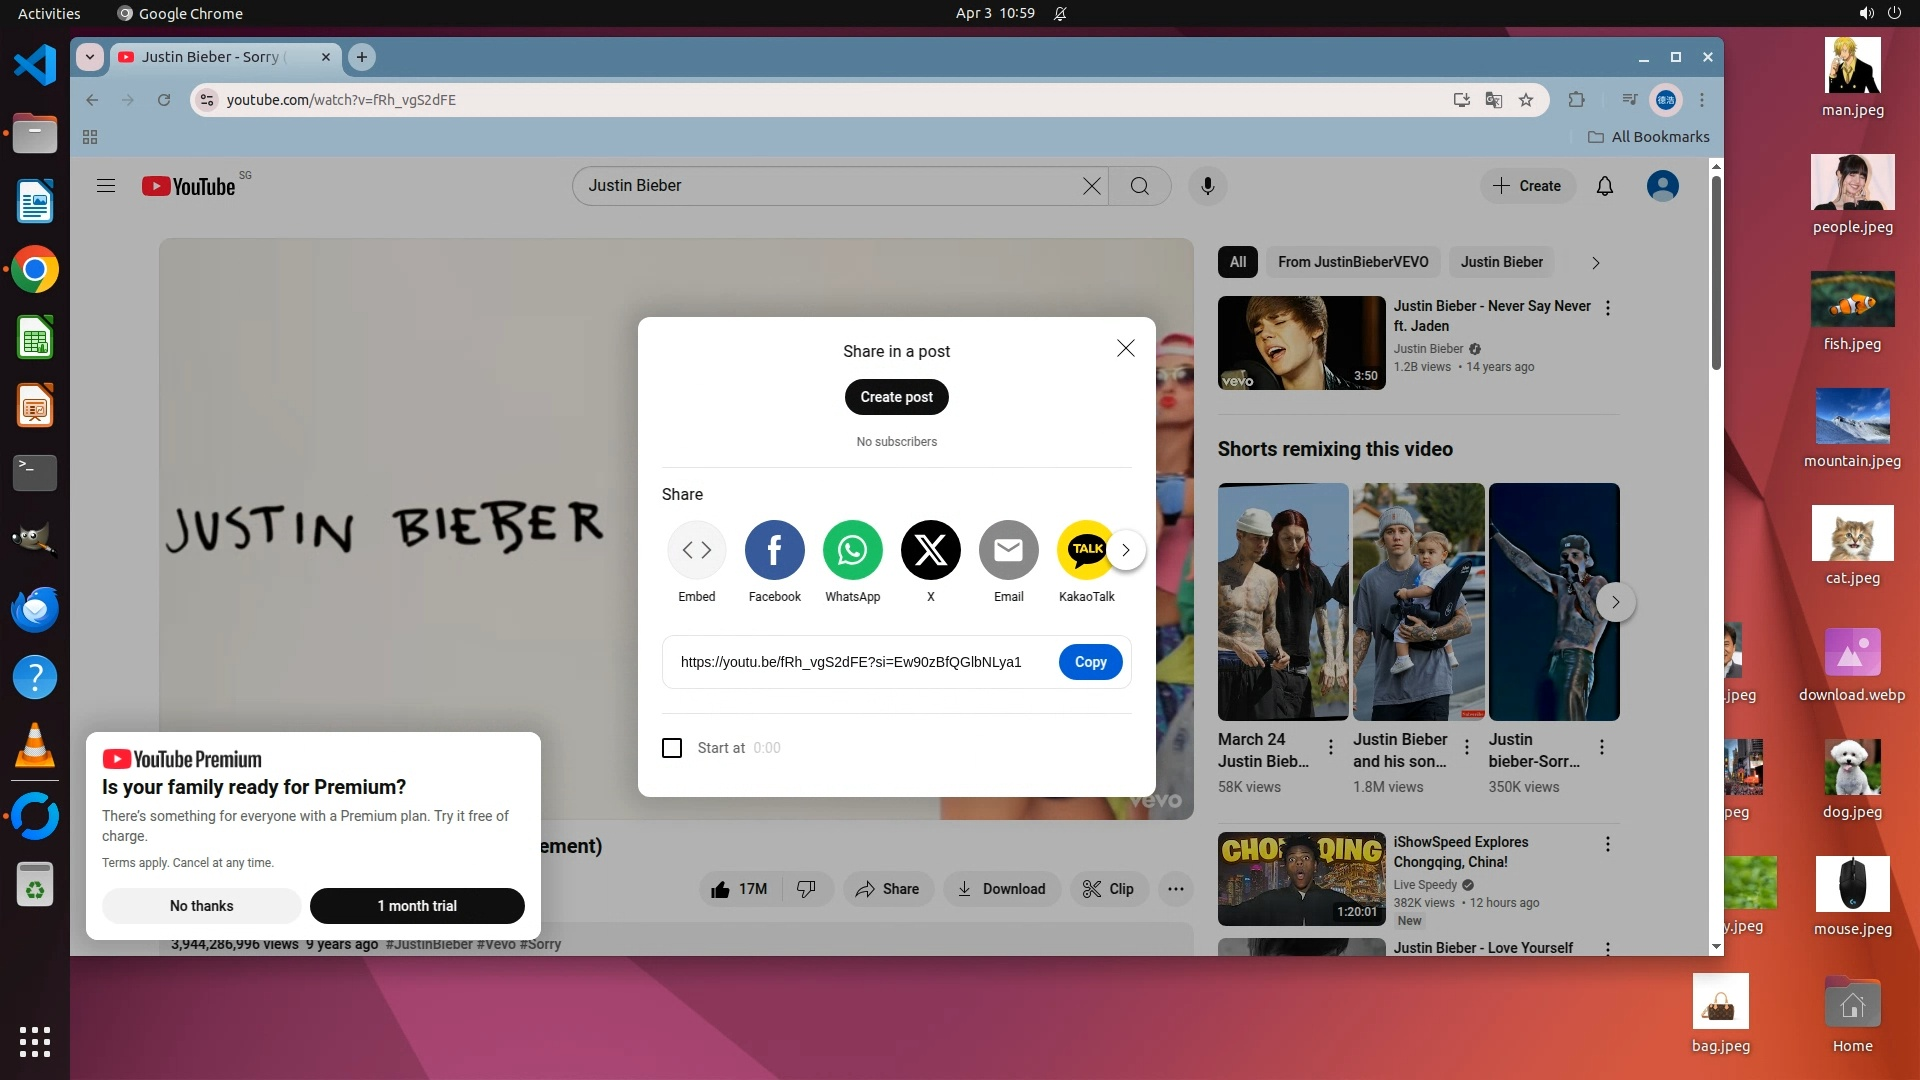Share via WhatsApp icon

click(x=852, y=550)
